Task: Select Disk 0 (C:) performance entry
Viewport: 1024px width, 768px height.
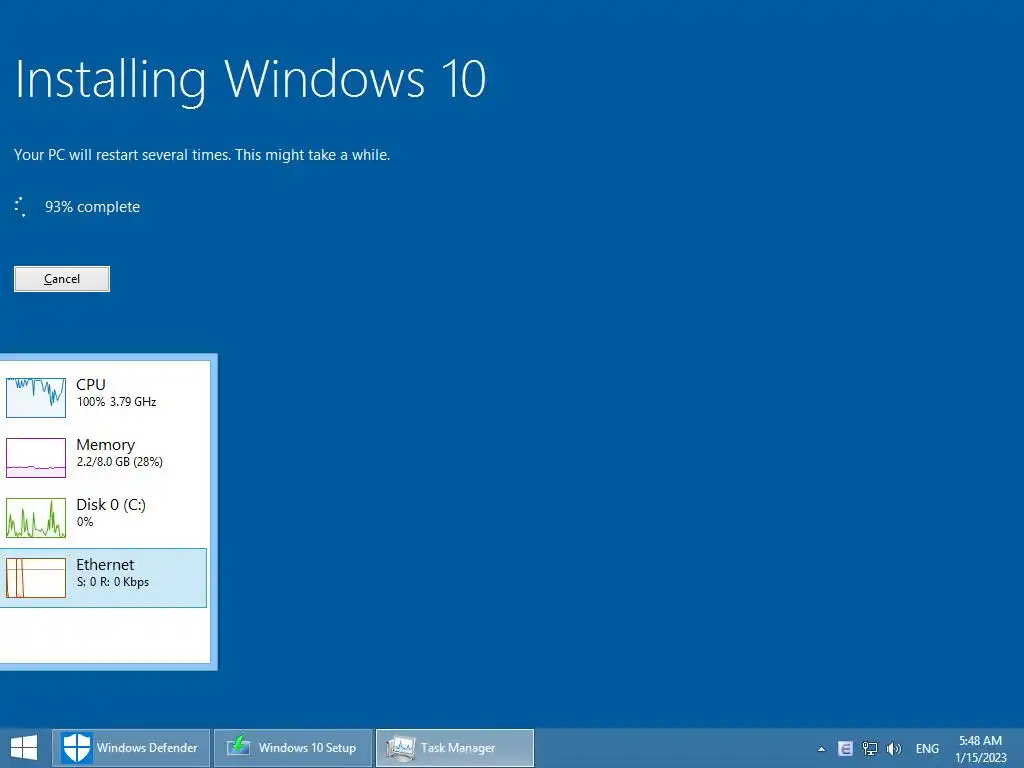Action: pyautogui.click(x=103, y=518)
